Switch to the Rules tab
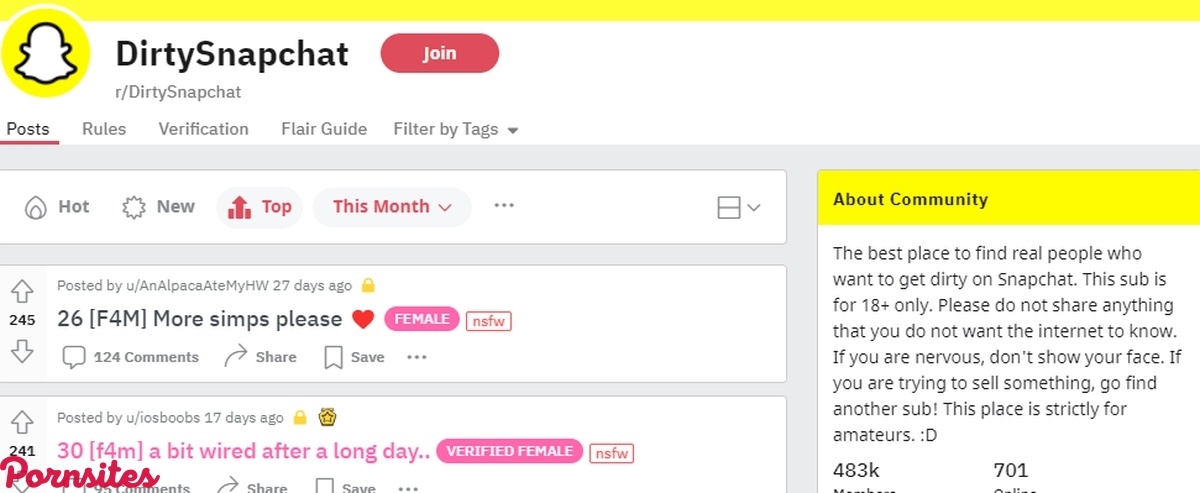Image resolution: width=1200 pixels, height=493 pixels. pos(104,129)
